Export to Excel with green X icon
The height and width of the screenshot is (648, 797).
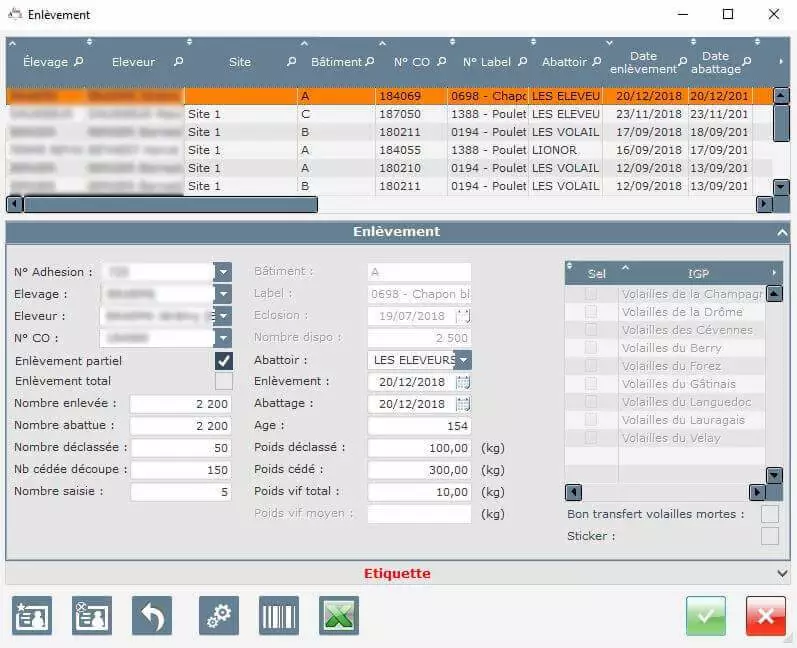tap(339, 615)
